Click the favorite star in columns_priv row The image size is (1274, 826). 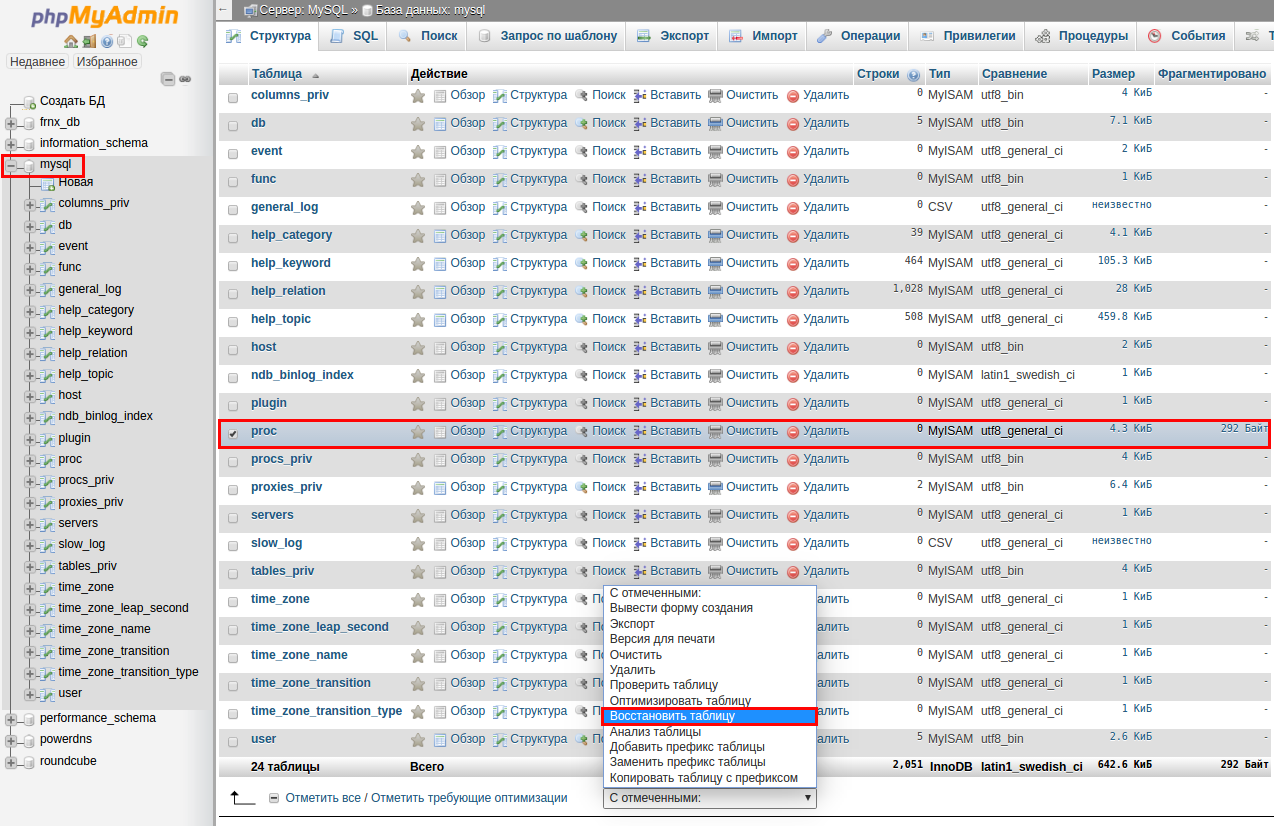point(418,95)
